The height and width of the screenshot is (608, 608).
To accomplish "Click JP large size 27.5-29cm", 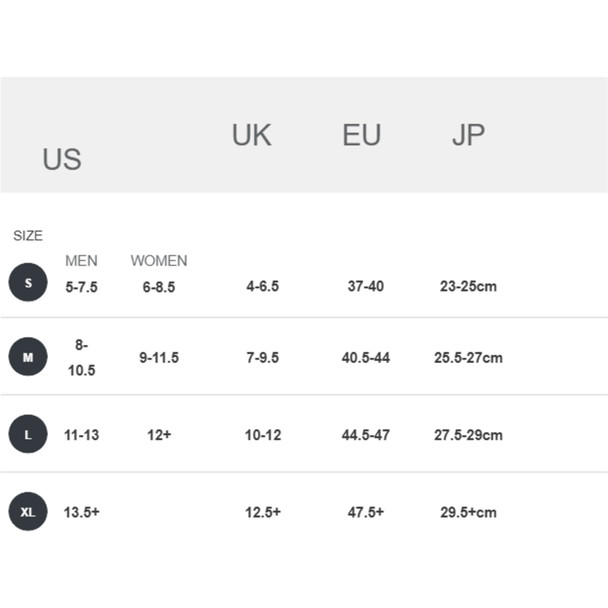I will [468, 435].
